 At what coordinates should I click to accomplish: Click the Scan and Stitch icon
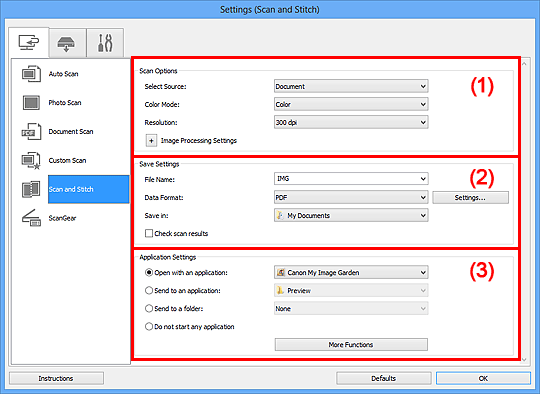[31, 189]
